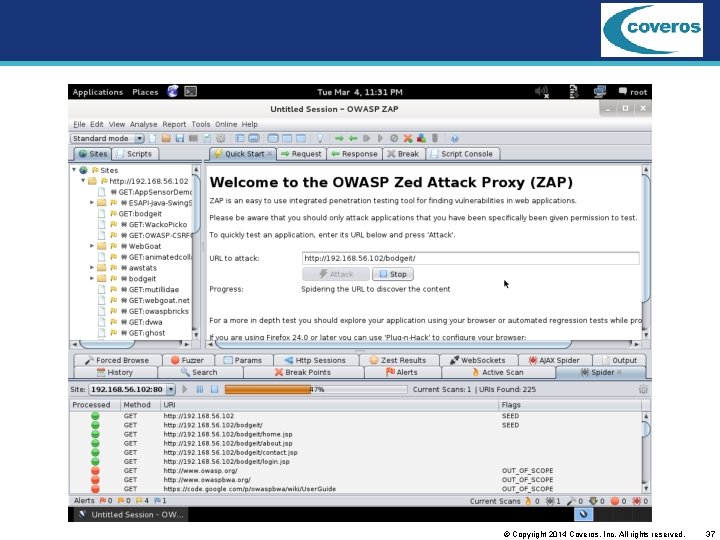720x540 pixels.
Task: Open the Options gear icon in toolbar
Action: click(221, 138)
